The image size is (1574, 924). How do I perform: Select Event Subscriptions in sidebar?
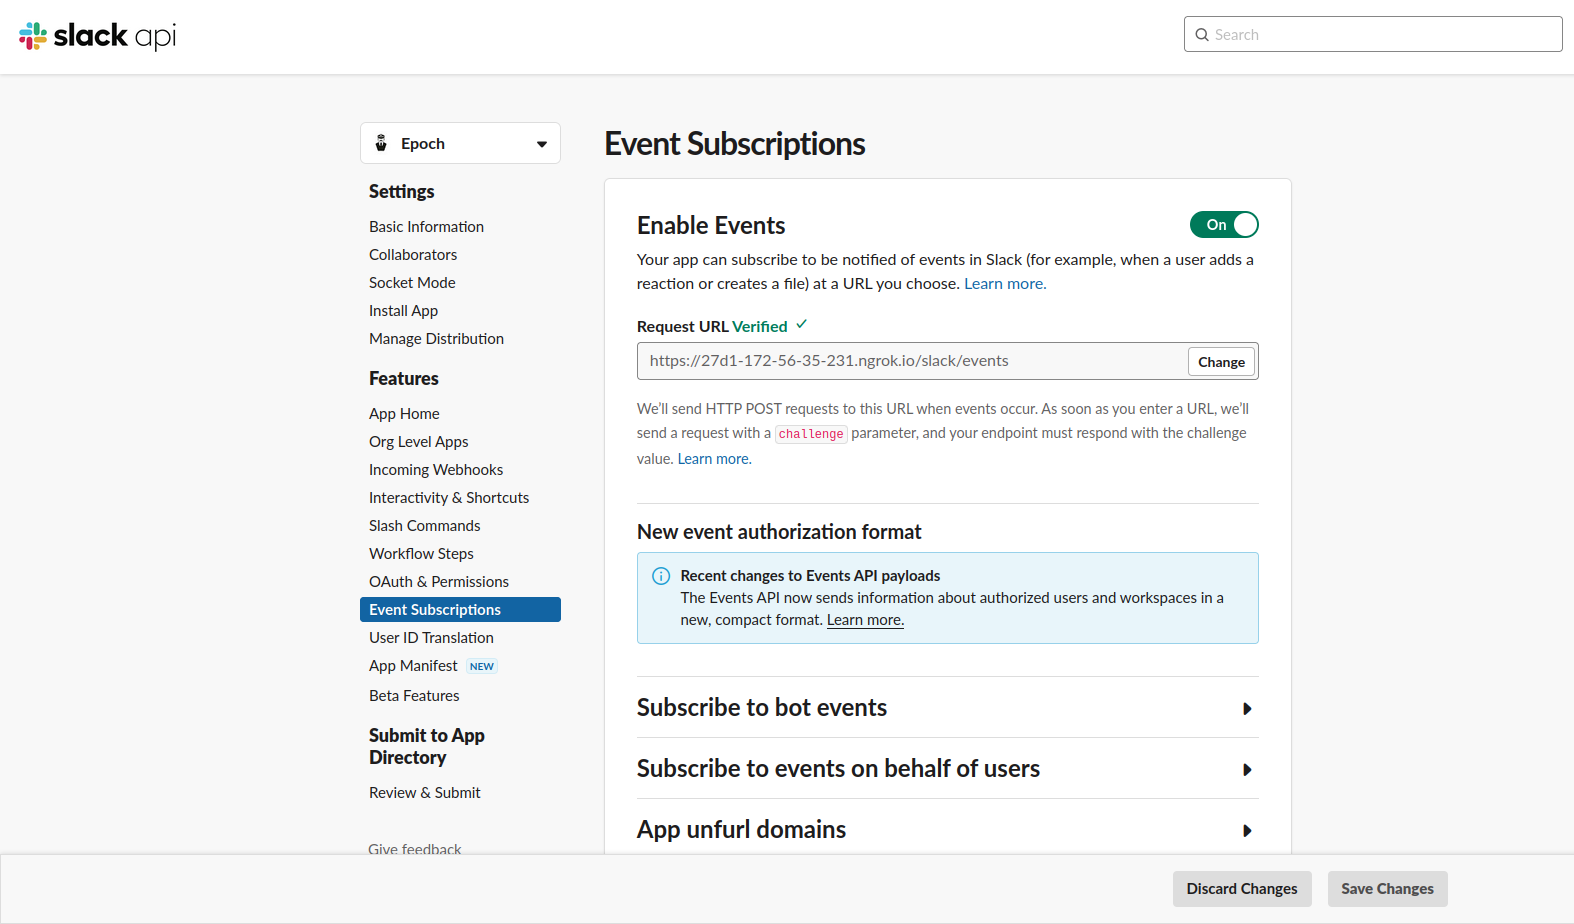[x=460, y=610]
